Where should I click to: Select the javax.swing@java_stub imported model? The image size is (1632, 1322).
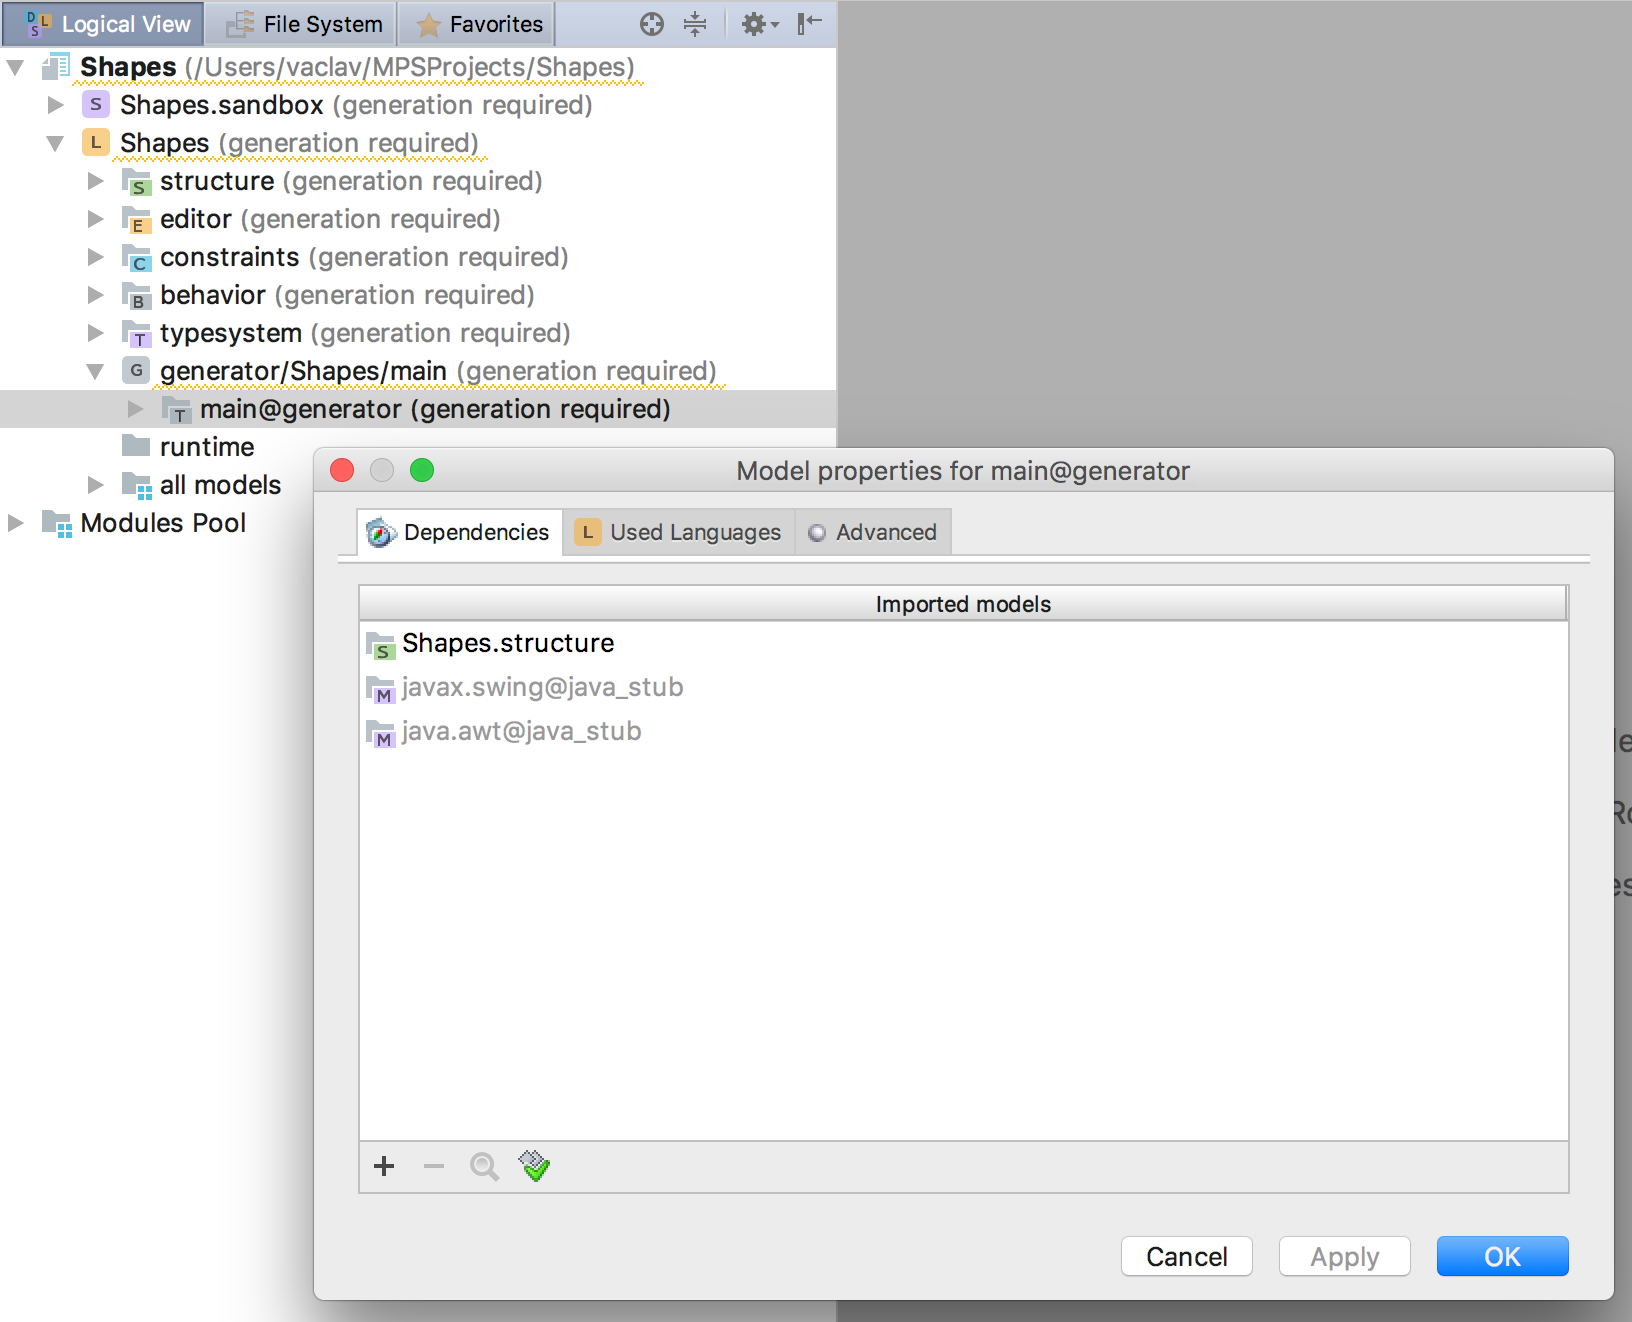[542, 687]
